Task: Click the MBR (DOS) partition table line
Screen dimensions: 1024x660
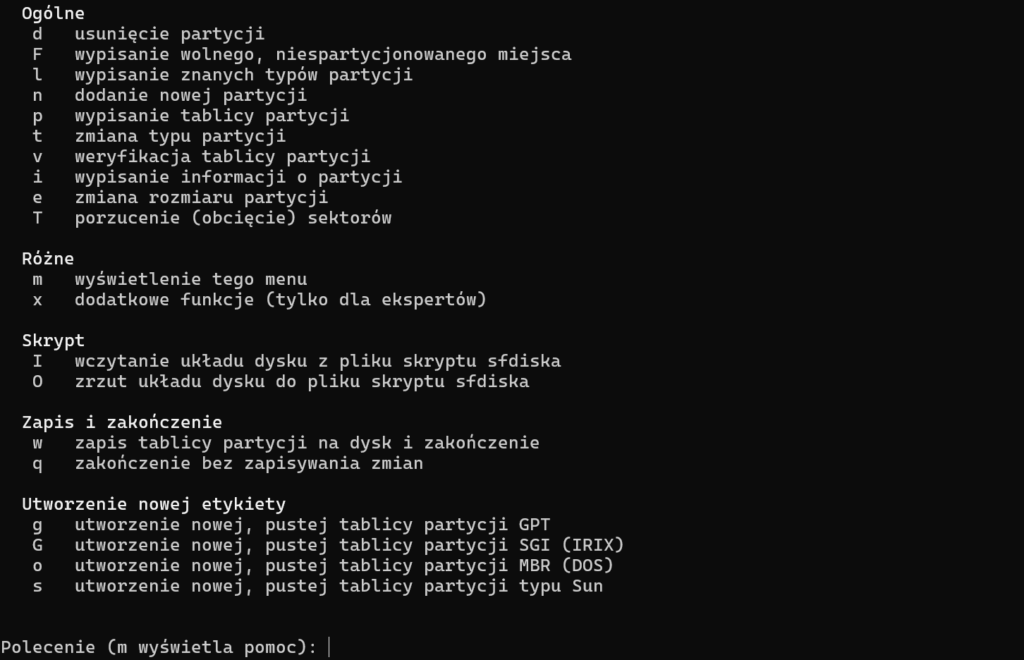Action: 343,565
